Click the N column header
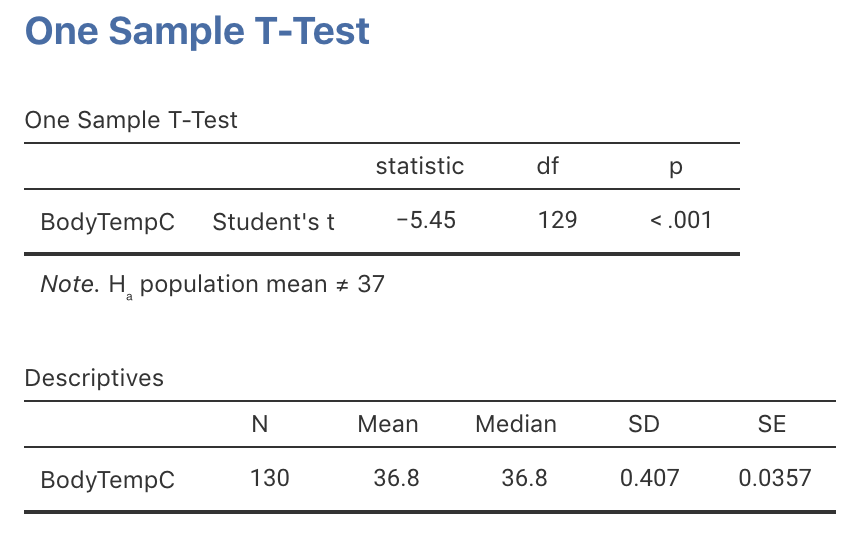The width and height of the screenshot is (860, 540). pyautogui.click(x=260, y=424)
